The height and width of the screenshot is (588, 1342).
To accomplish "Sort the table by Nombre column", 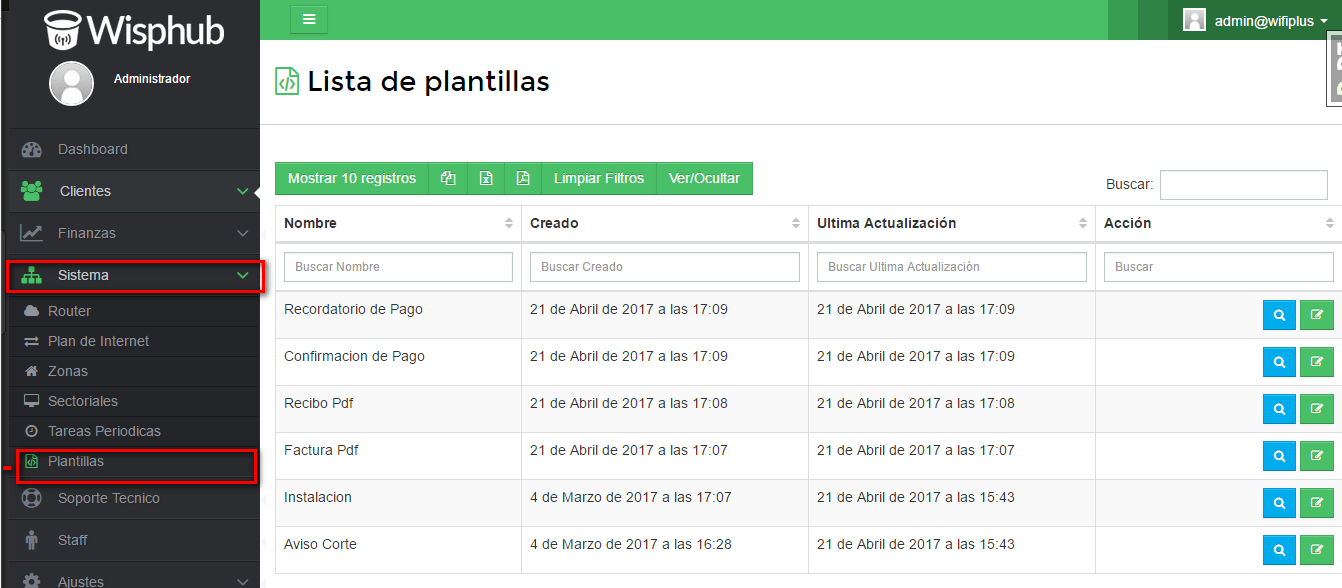I will pyautogui.click(x=398, y=223).
